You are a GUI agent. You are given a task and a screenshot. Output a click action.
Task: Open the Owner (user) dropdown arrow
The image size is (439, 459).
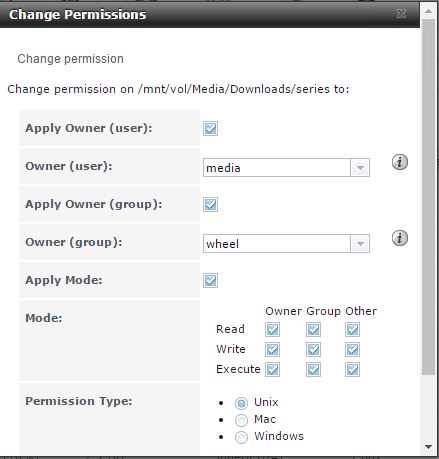(x=360, y=168)
